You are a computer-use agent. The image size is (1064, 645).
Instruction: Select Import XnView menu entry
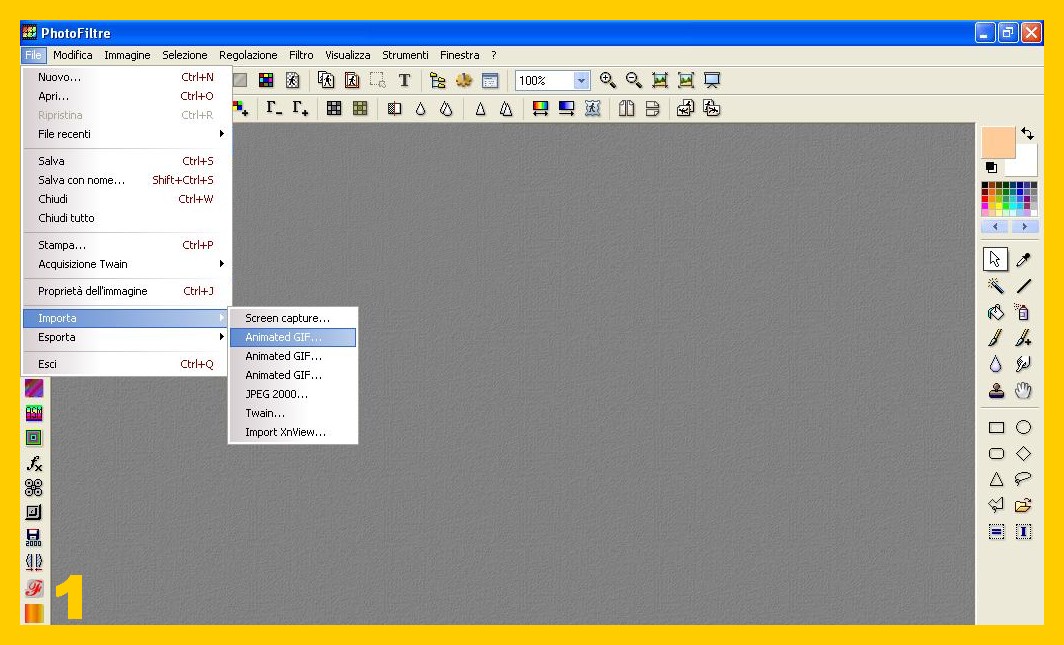pos(285,433)
